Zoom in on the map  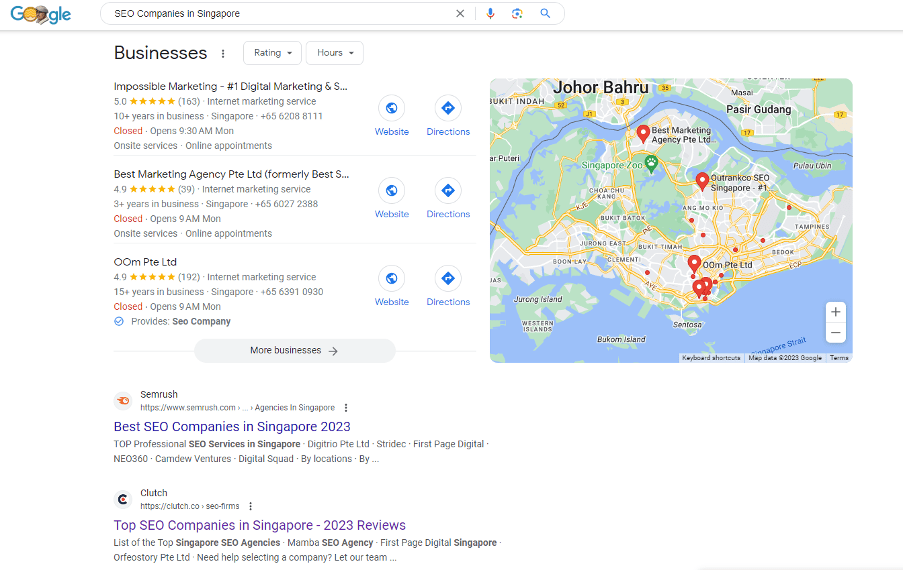836,311
